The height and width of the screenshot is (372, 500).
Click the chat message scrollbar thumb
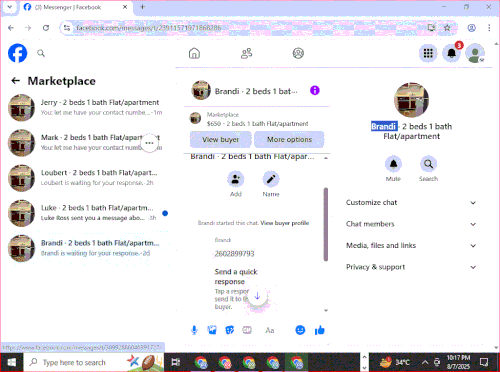[x=326, y=224]
